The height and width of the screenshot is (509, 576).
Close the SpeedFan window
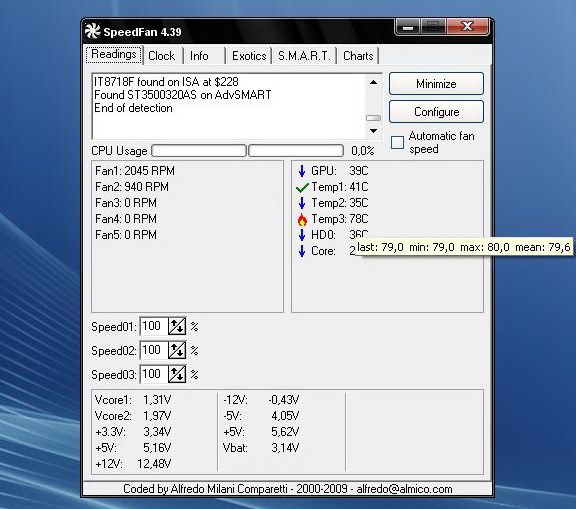point(467,26)
